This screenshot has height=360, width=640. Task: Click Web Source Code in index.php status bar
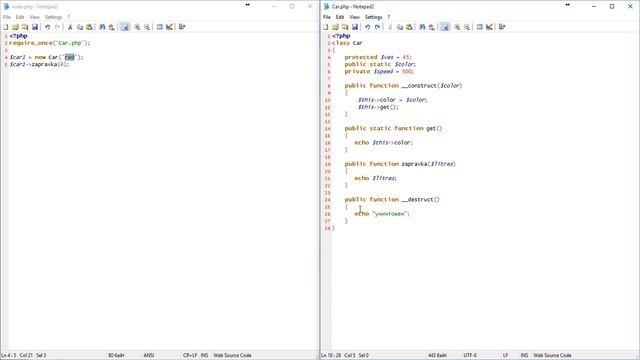[232, 356]
